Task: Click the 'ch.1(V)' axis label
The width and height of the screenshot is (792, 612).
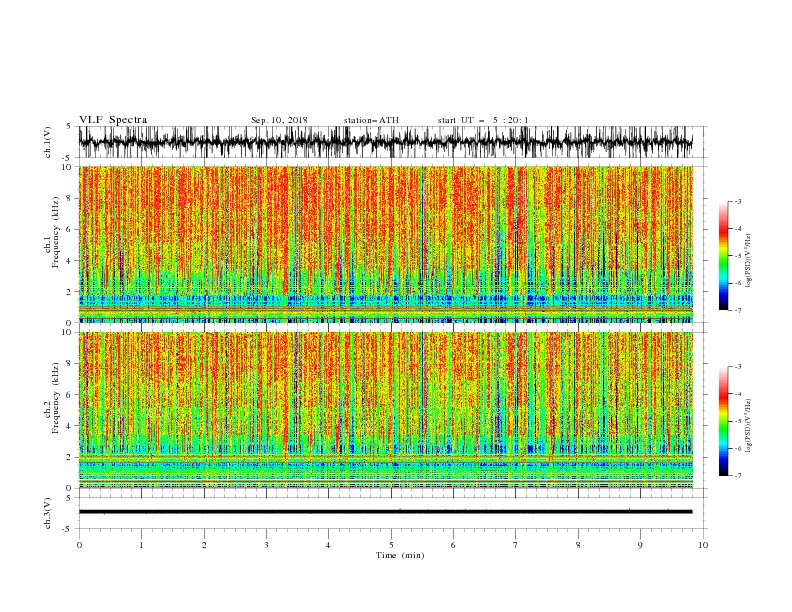Action: pos(48,142)
